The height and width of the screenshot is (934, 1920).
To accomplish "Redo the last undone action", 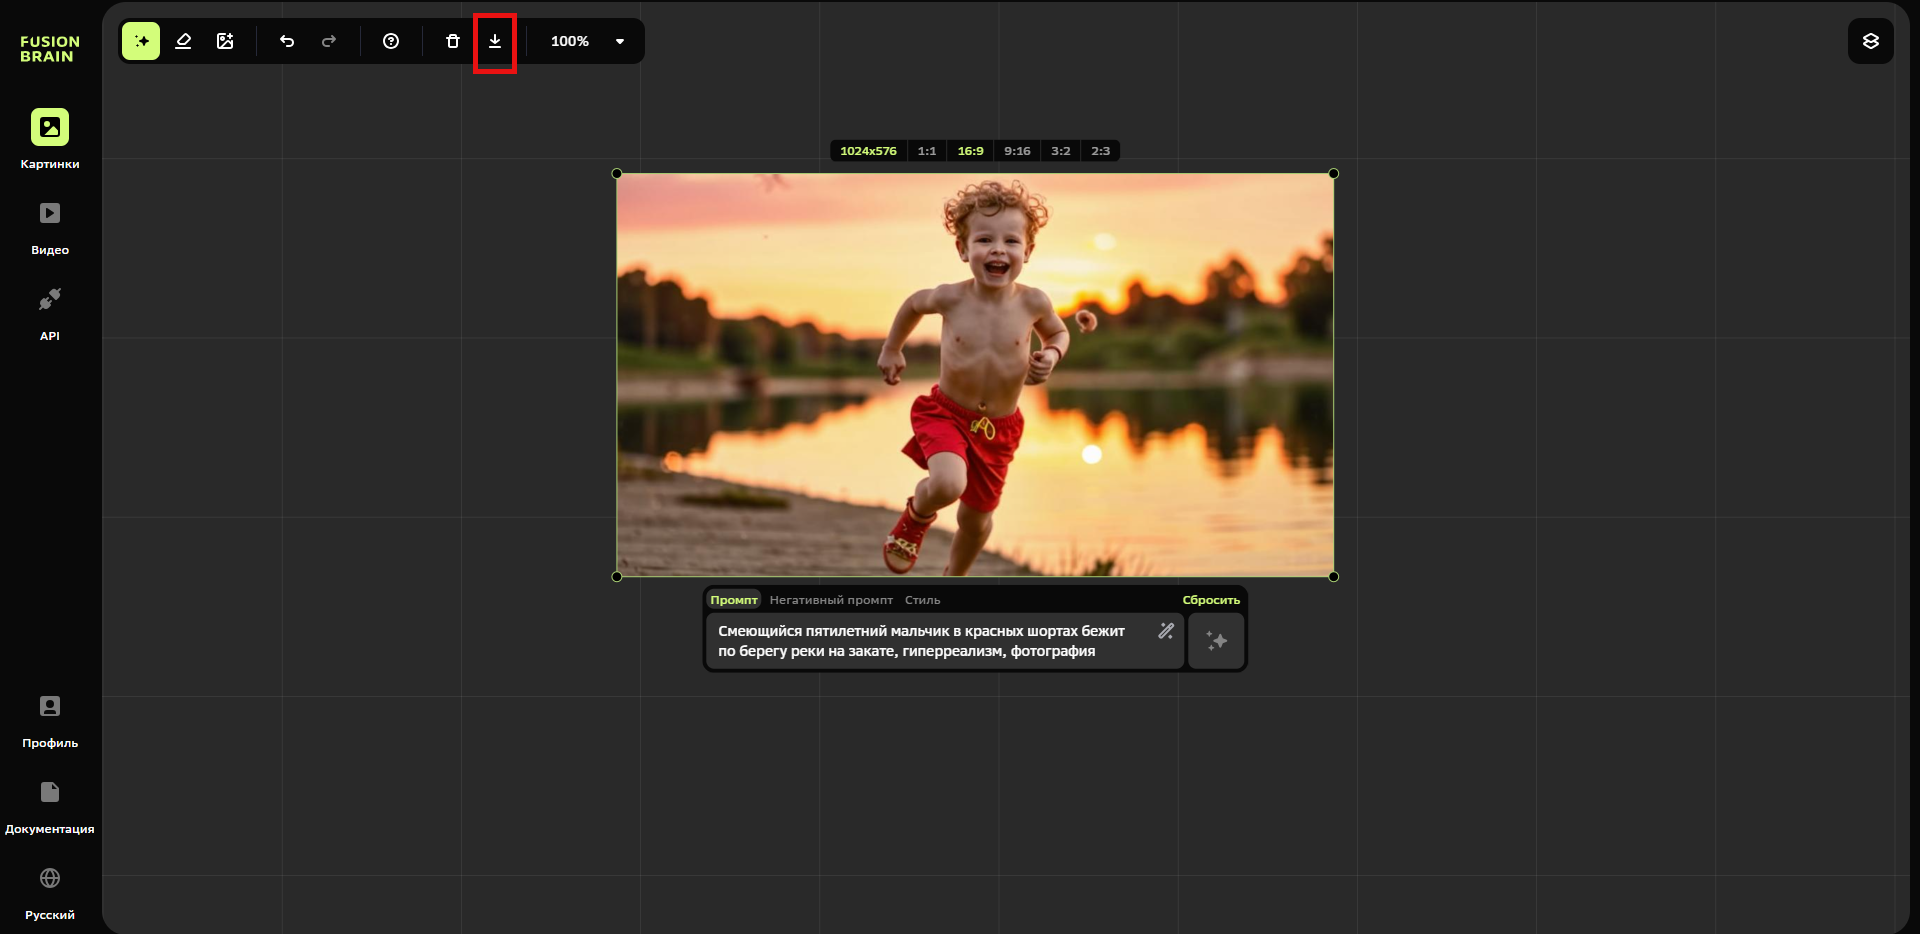I will [x=329, y=41].
